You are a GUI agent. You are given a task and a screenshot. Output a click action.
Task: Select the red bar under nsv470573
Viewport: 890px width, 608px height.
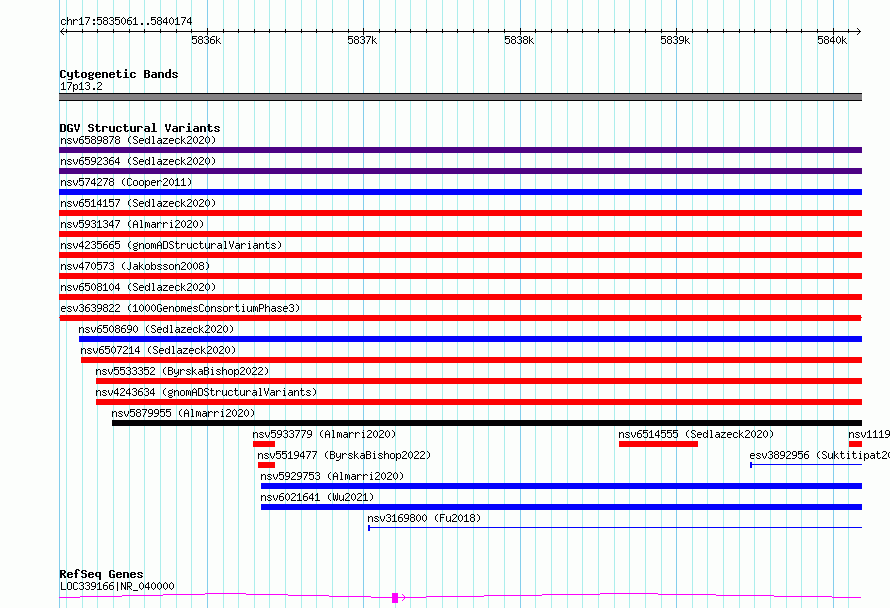click(460, 276)
